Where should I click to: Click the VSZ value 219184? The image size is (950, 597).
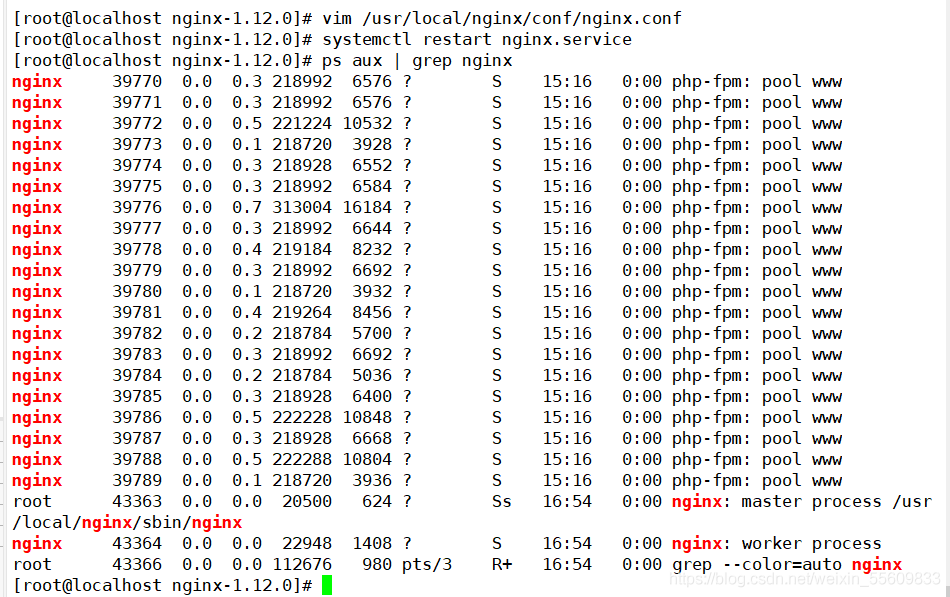[x=302, y=250]
